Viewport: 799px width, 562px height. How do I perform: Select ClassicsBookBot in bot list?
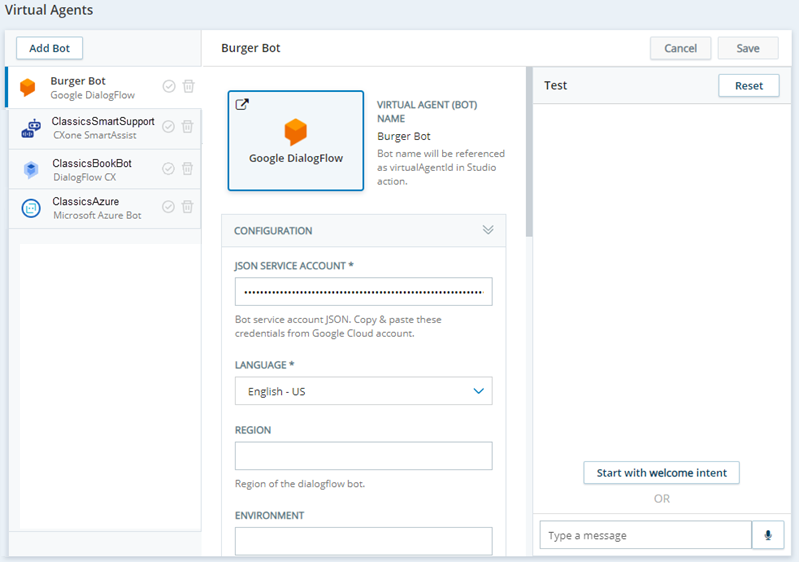click(104, 169)
